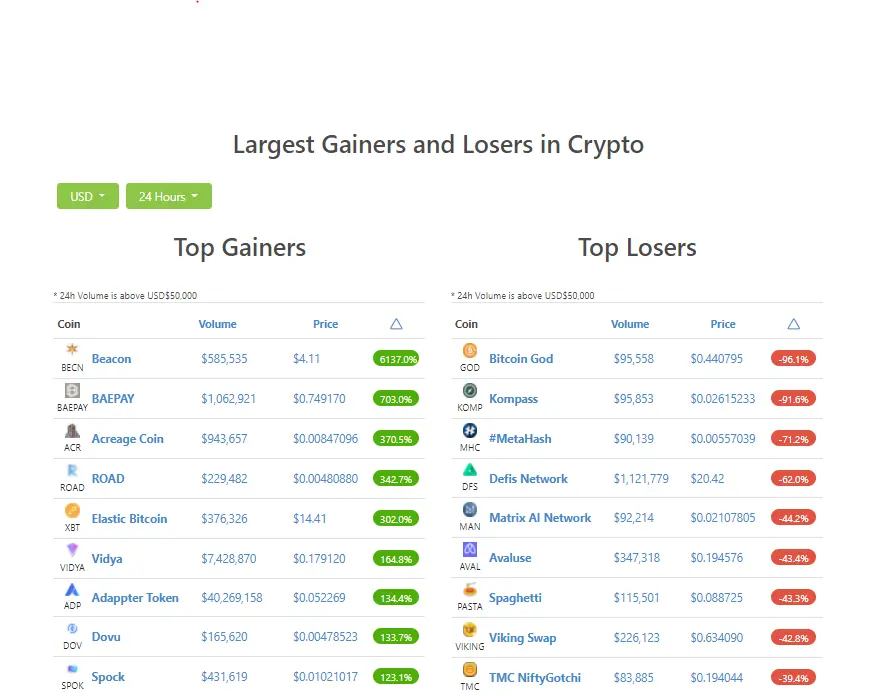889x696 pixels.
Task: Click the Dovu DOV icon
Action: click(72, 629)
